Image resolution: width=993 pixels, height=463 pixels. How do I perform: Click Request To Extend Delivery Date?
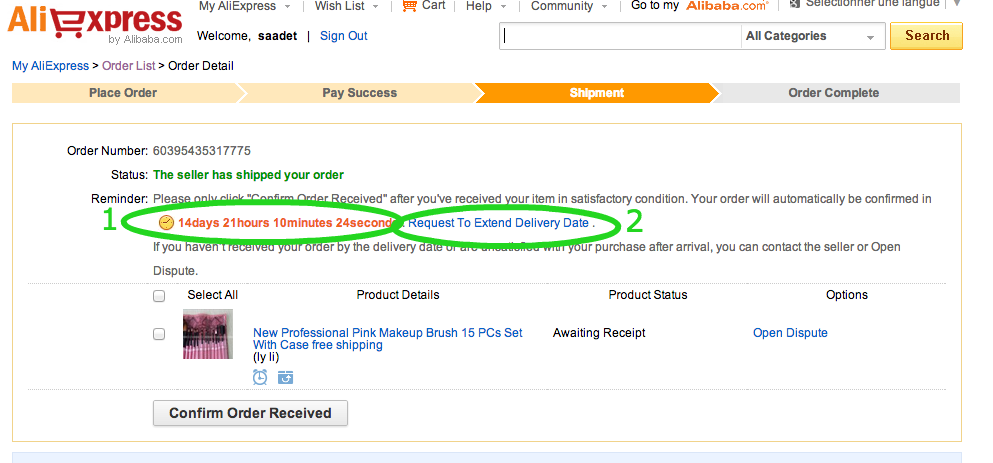pos(498,223)
